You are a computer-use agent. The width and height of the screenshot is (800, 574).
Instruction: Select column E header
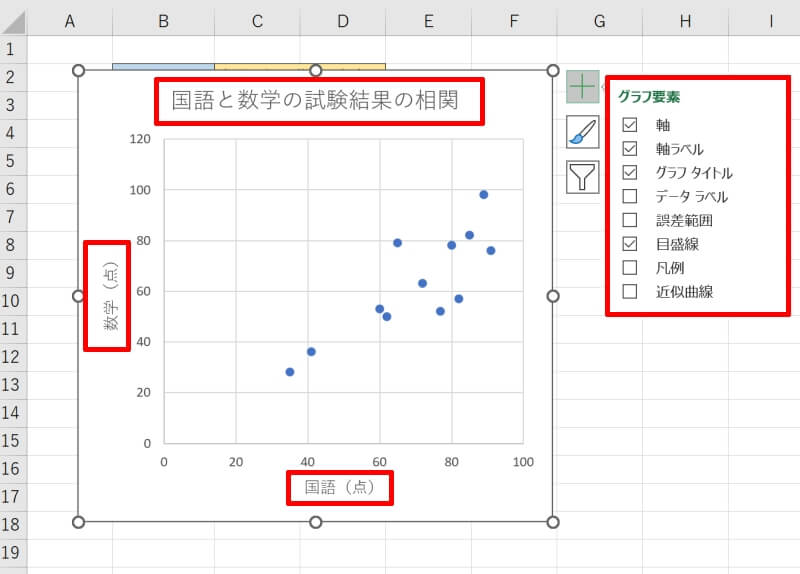click(429, 21)
